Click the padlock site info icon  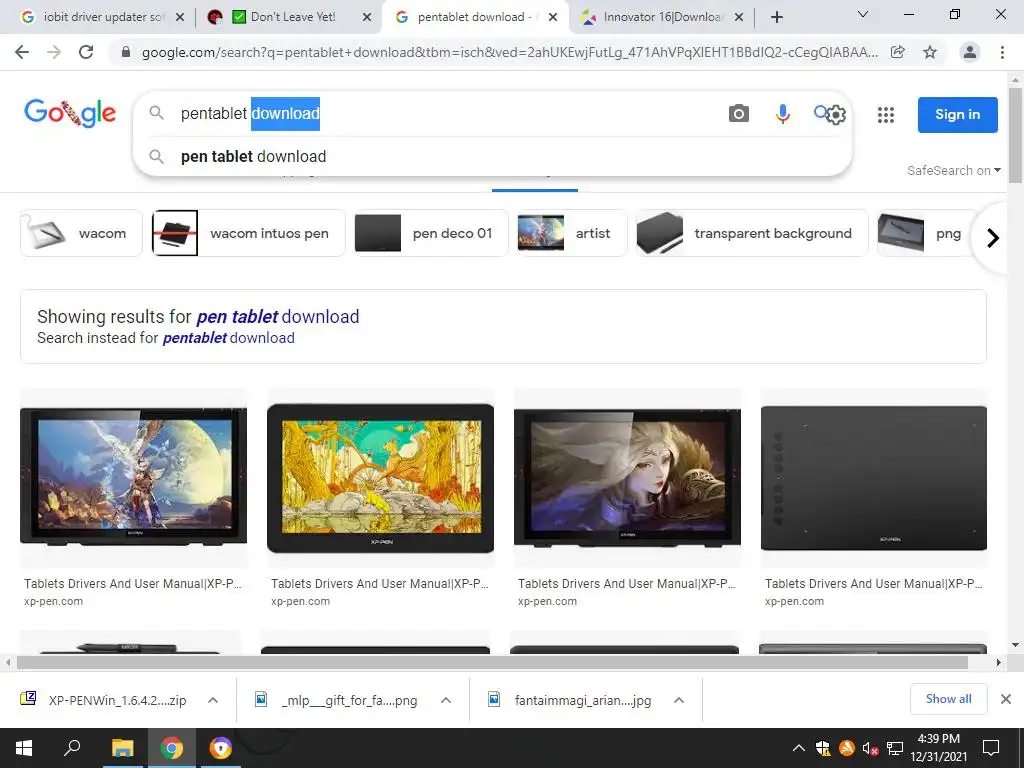[126, 52]
